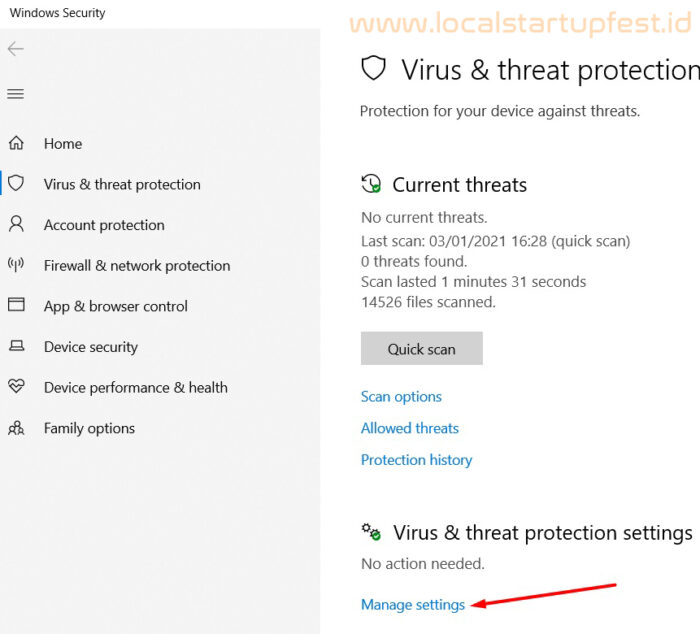Select Device performance & health
The width and height of the screenshot is (700, 634).
pyautogui.click(x=136, y=388)
